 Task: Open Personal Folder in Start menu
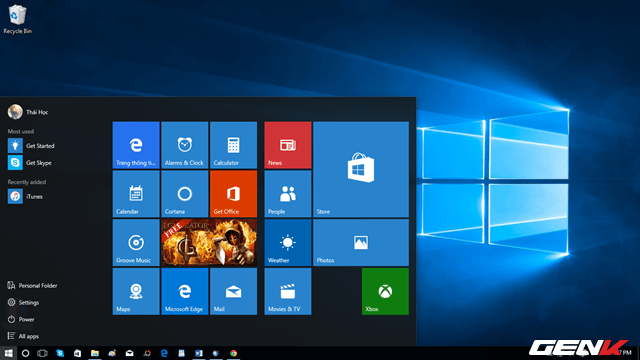pos(32,285)
